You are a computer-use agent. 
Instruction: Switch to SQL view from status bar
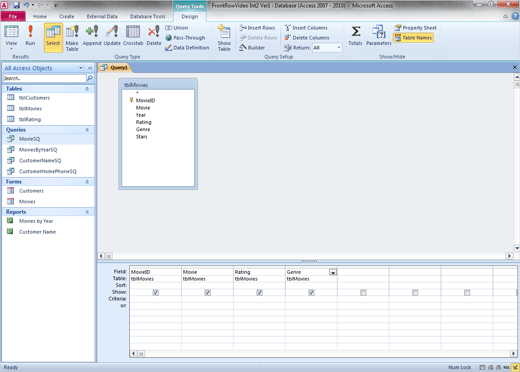pyautogui.click(x=507, y=367)
